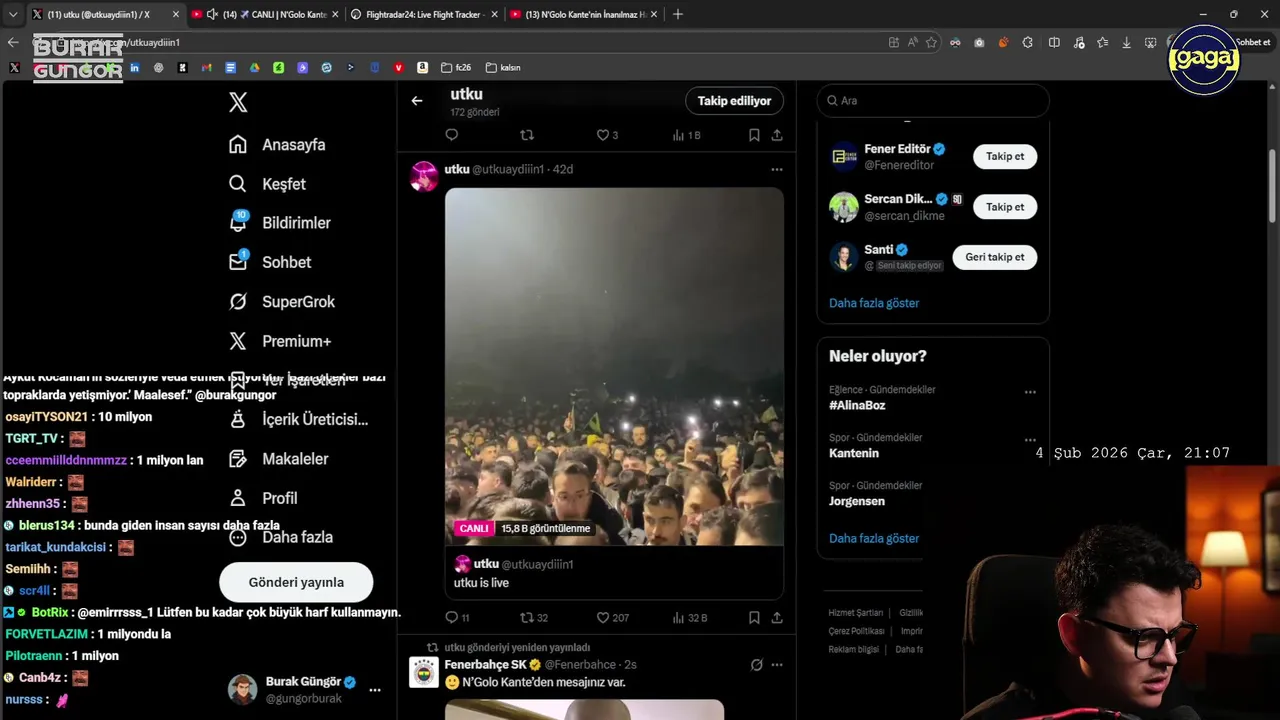Image resolution: width=1280 pixels, height=720 pixels.
Task: Click reply icon on the top post
Action: tap(451, 135)
